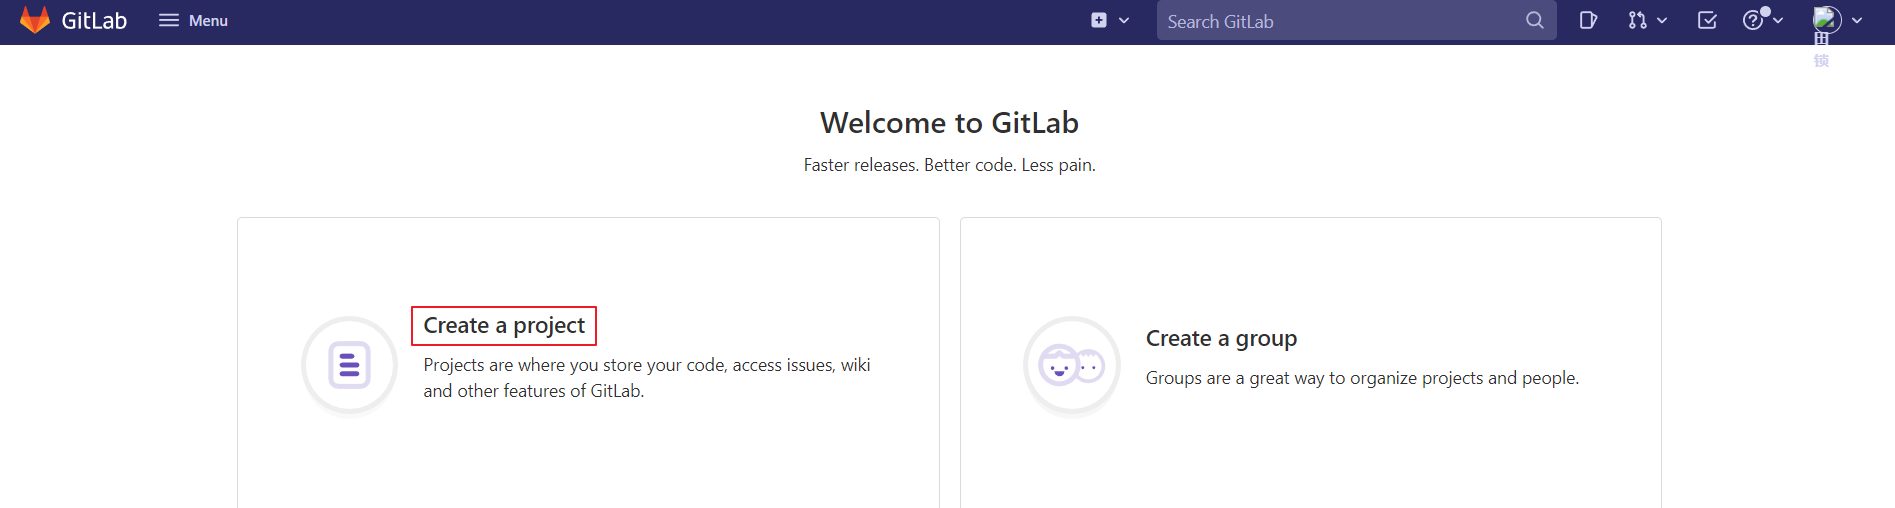This screenshot has height=508, width=1895.
Task: Click the user avatar image
Action: [x=1826, y=20]
